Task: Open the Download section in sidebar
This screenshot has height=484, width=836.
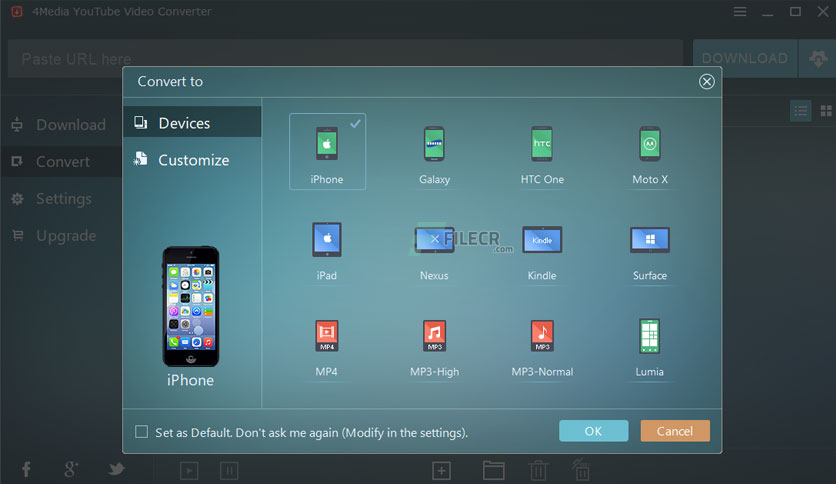Action: coord(61,125)
